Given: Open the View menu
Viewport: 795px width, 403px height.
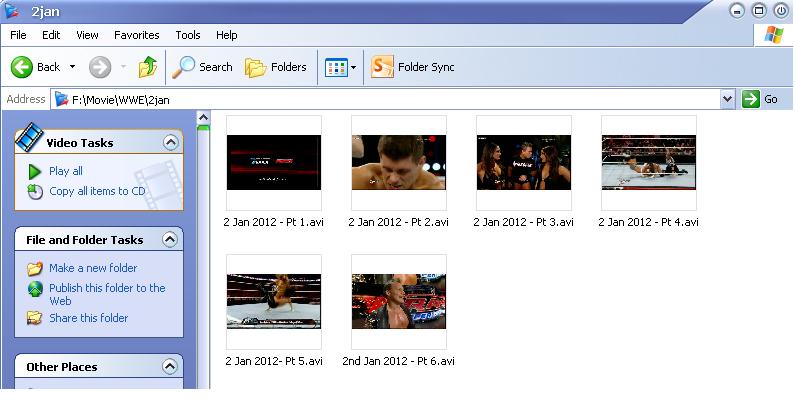Looking at the screenshot, I should point(87,35).
